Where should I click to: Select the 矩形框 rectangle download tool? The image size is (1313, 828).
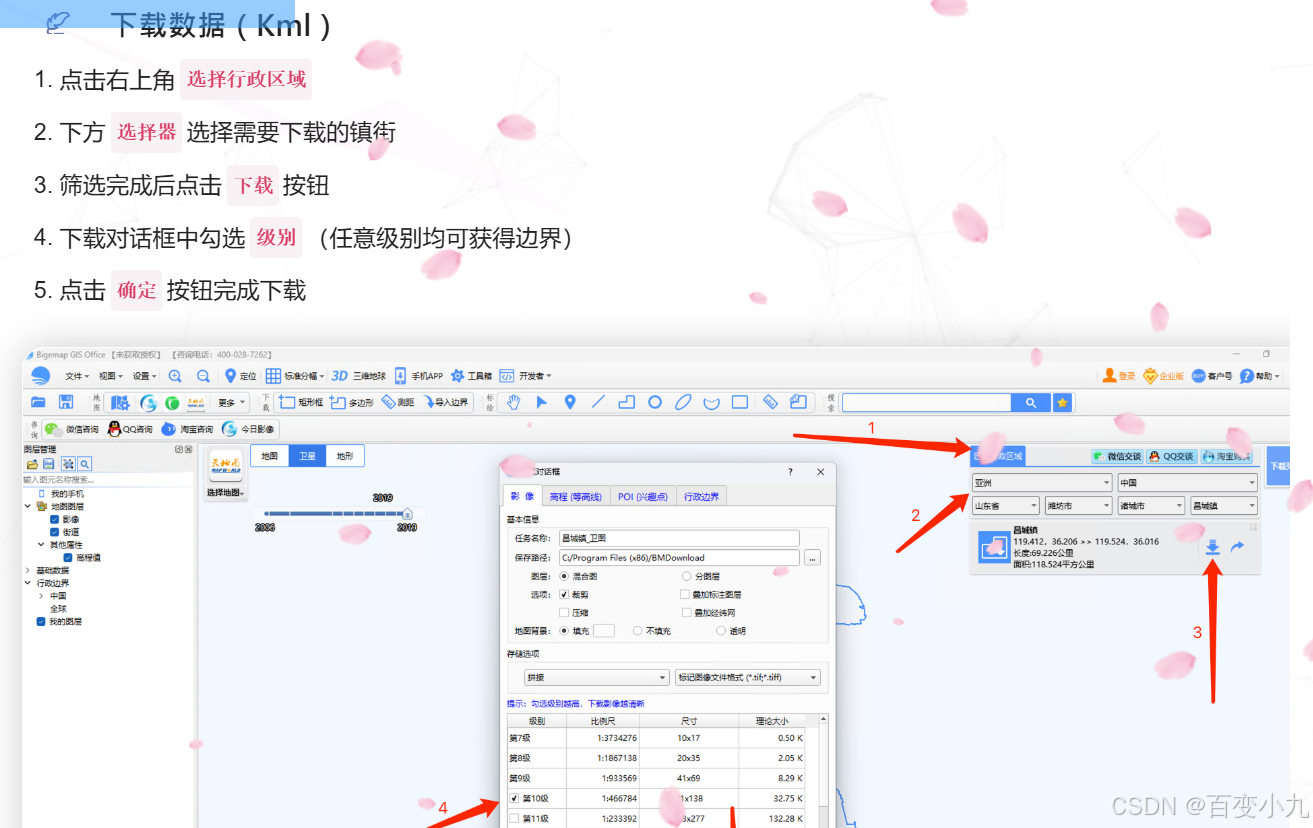[301, 402]
